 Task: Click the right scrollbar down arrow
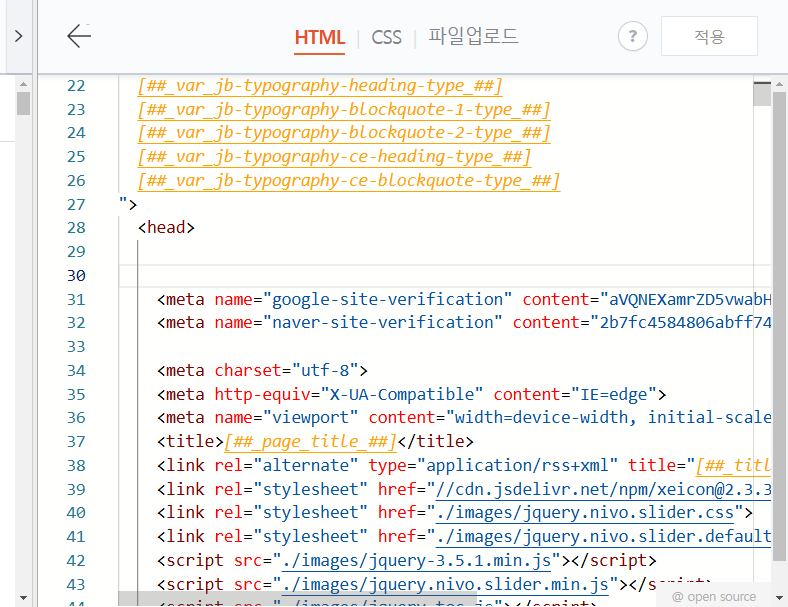coord(779,598)
